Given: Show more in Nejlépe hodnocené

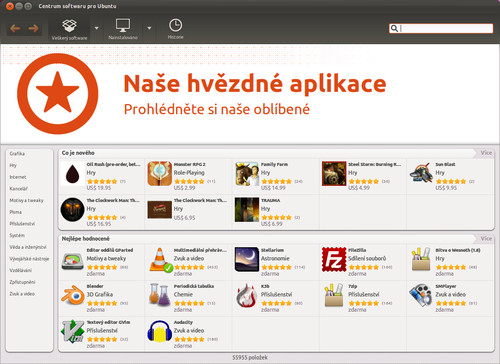Looking at the screenshot, I should point(486,238).
